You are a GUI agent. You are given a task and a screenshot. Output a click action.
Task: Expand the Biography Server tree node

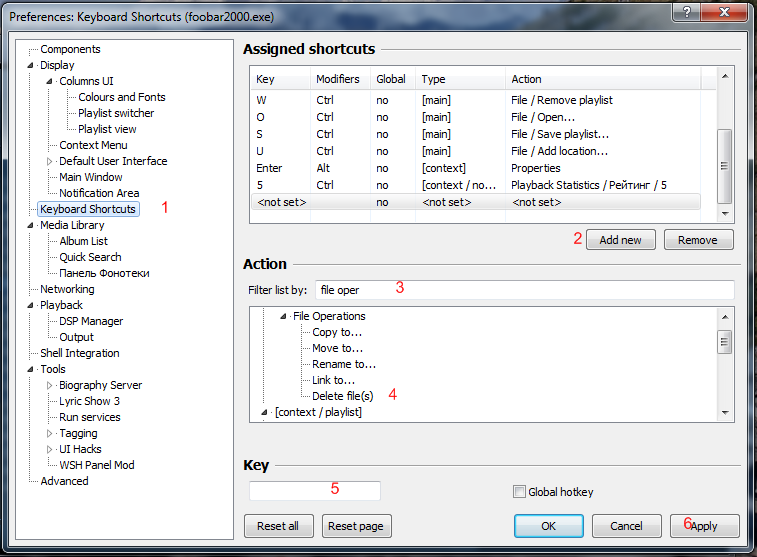[x=50, y=385]
